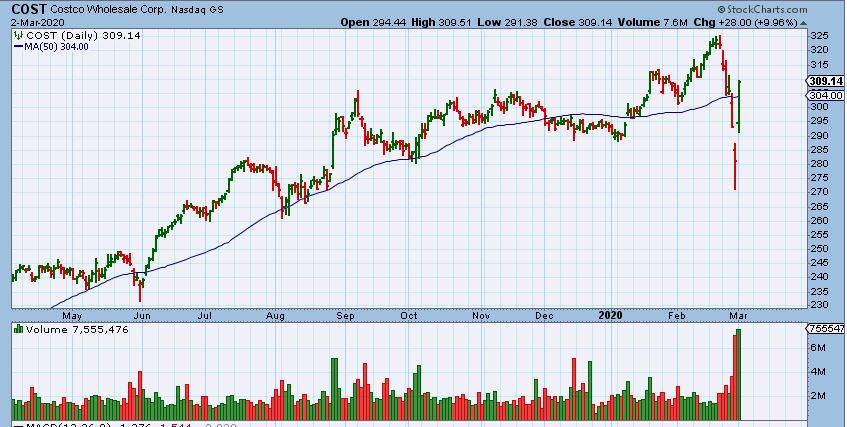847x427 pixels.
Task: Click the 6M volume axis label
Action: click(818, 348)
